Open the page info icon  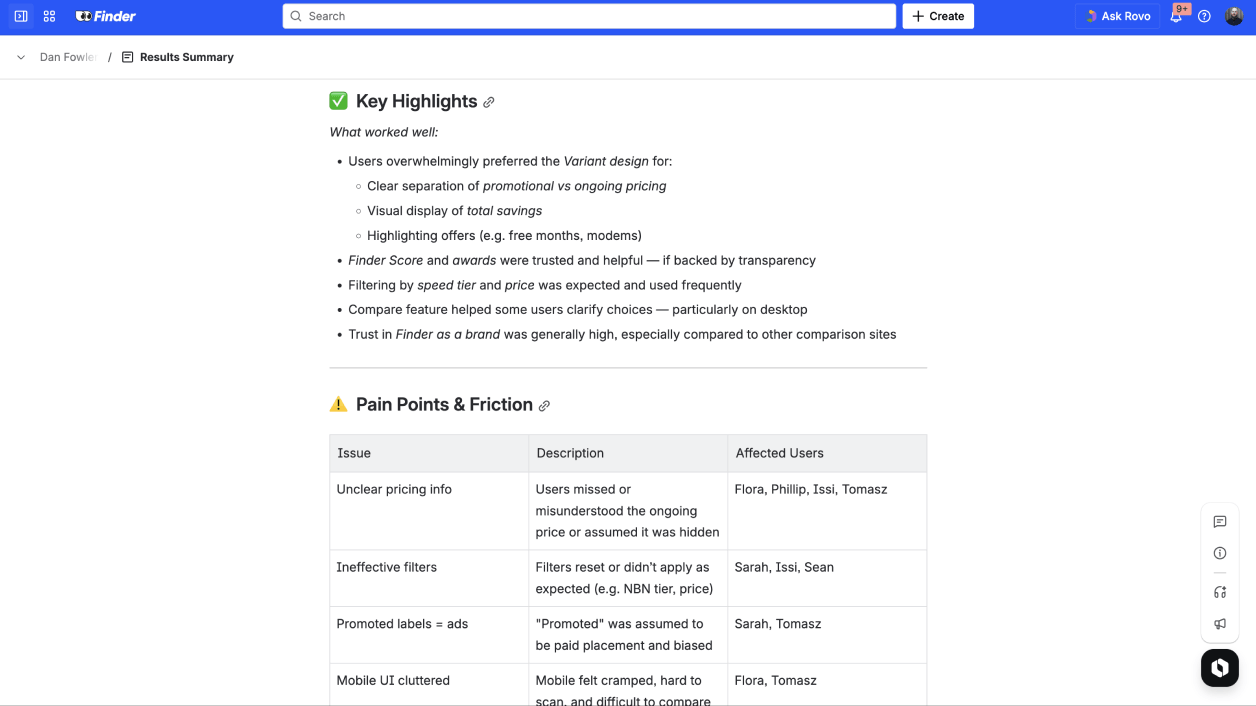(1220, 553)
